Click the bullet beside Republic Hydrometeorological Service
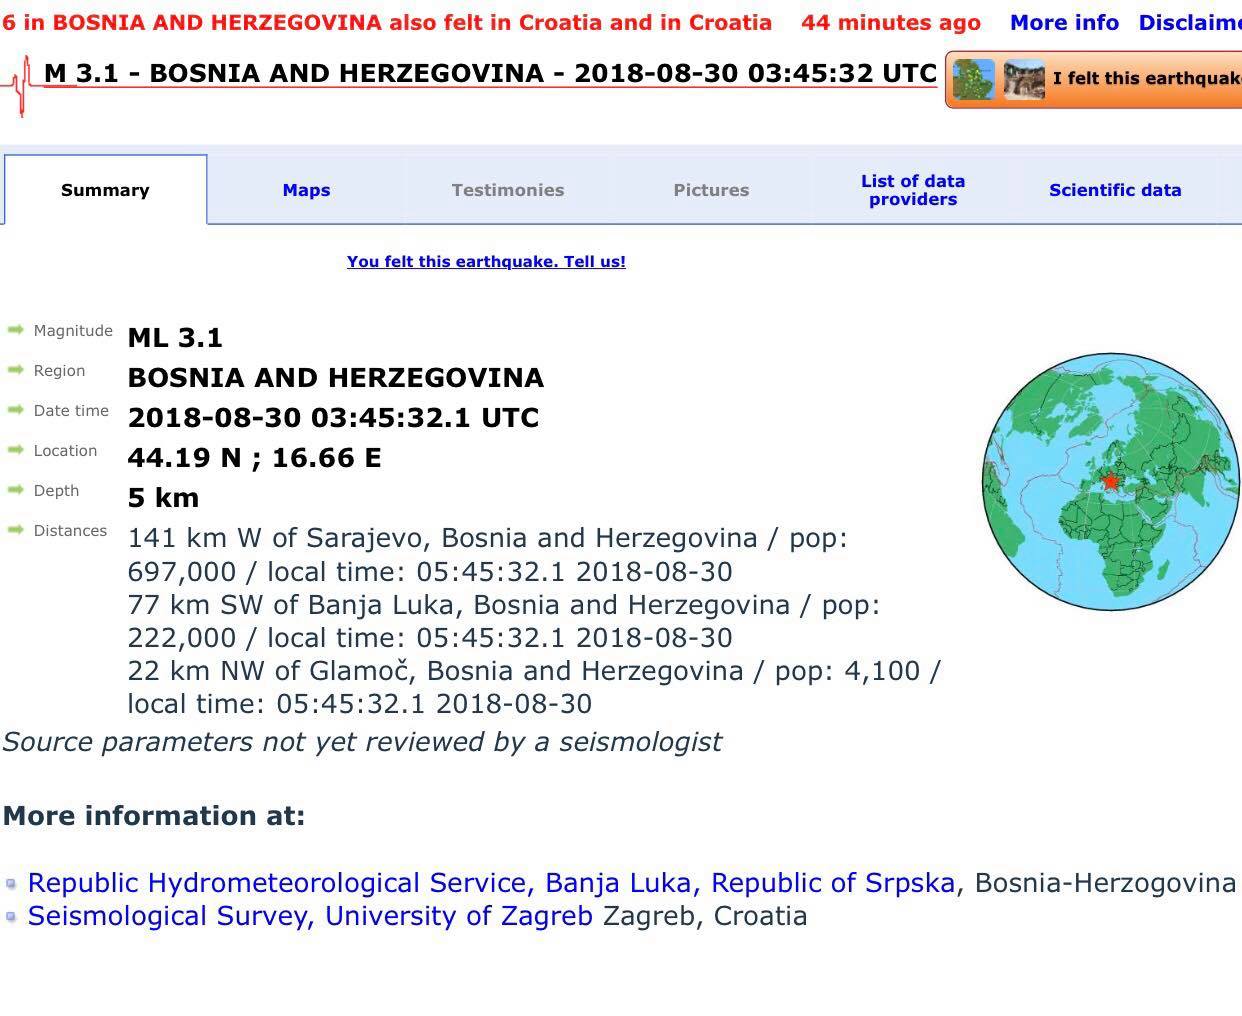1242x1016 pixels. point(11,884)
